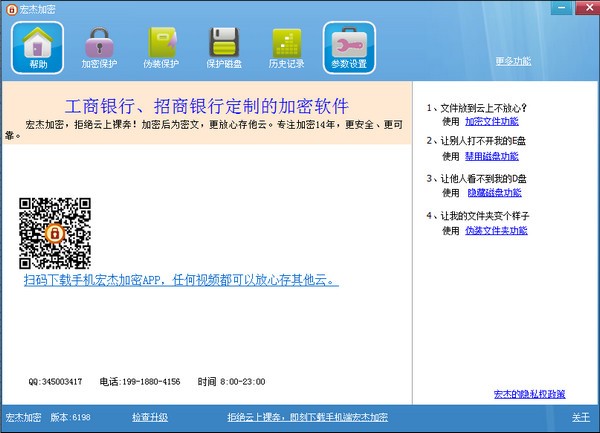Click the 关于 about link
600x433 pixels.
tap(580, 417)
